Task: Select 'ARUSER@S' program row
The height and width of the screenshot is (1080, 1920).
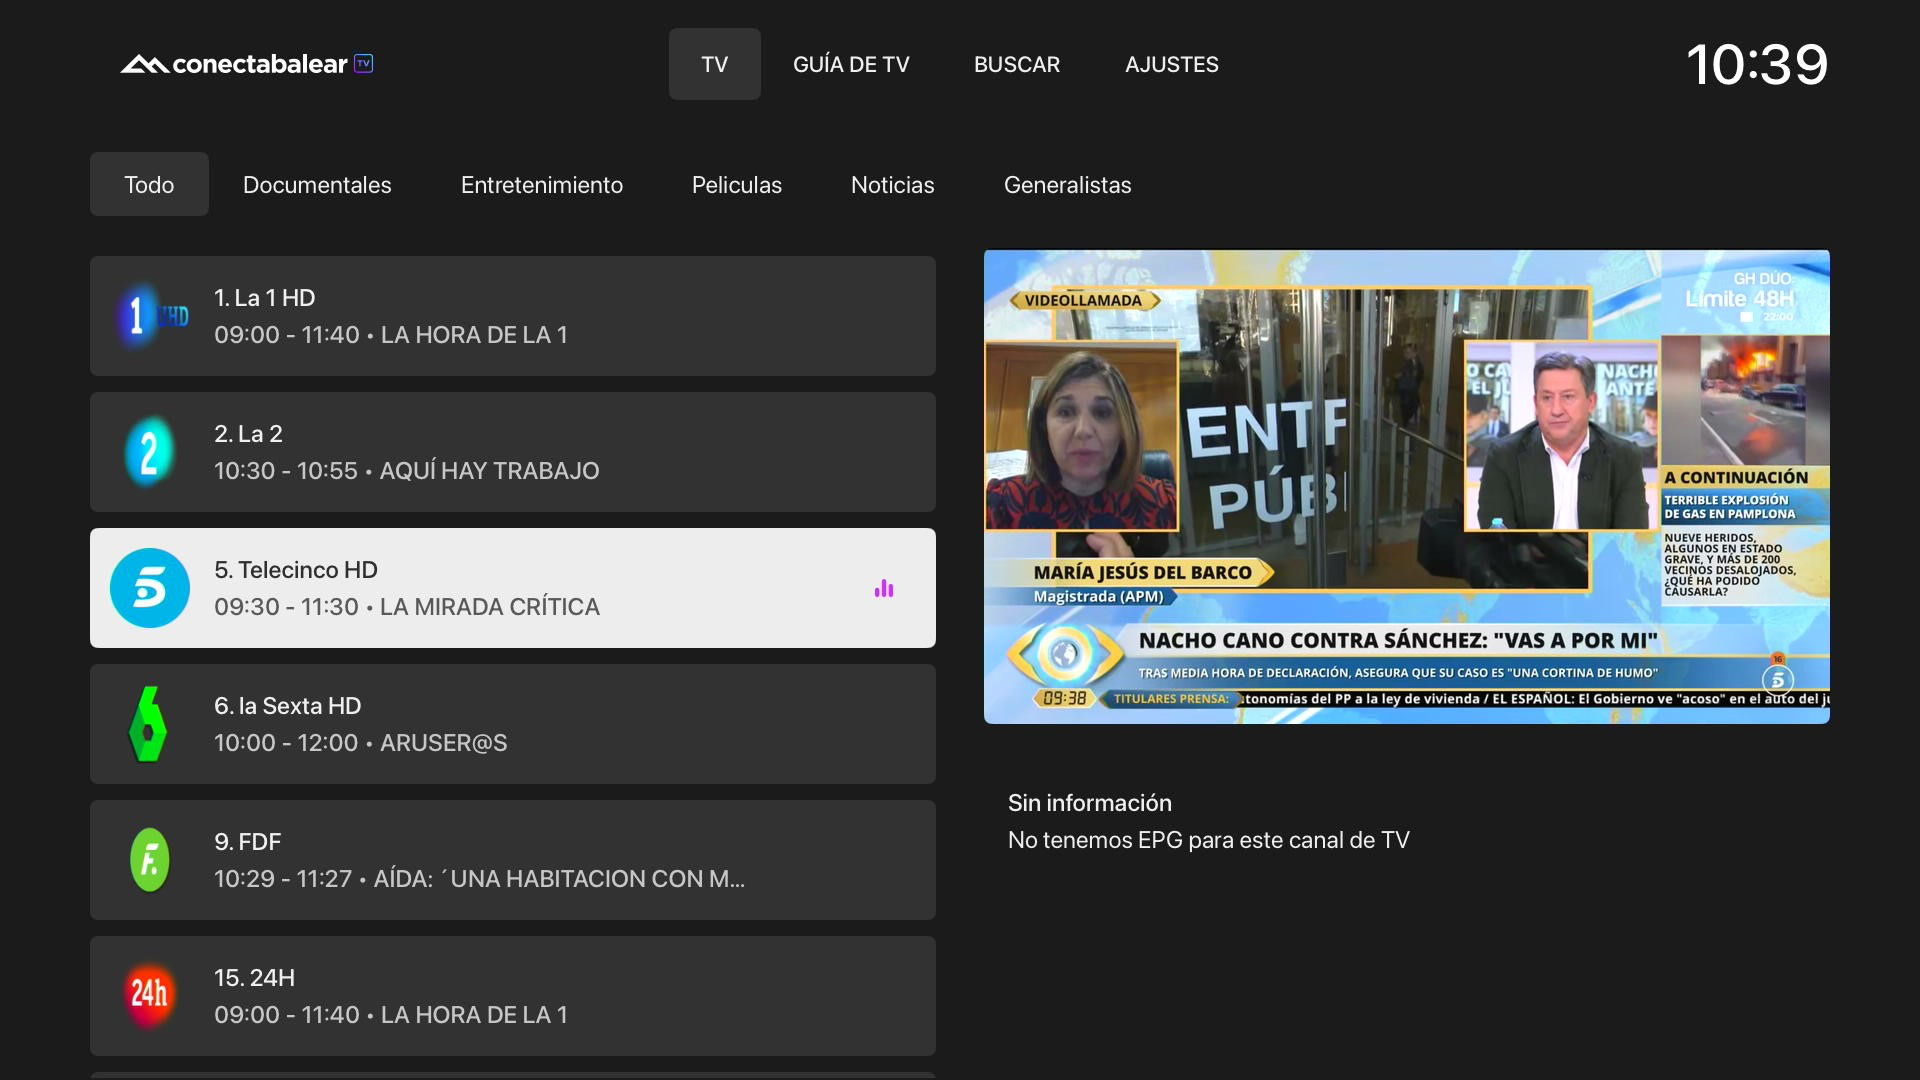Action: (x=513, y=724)
